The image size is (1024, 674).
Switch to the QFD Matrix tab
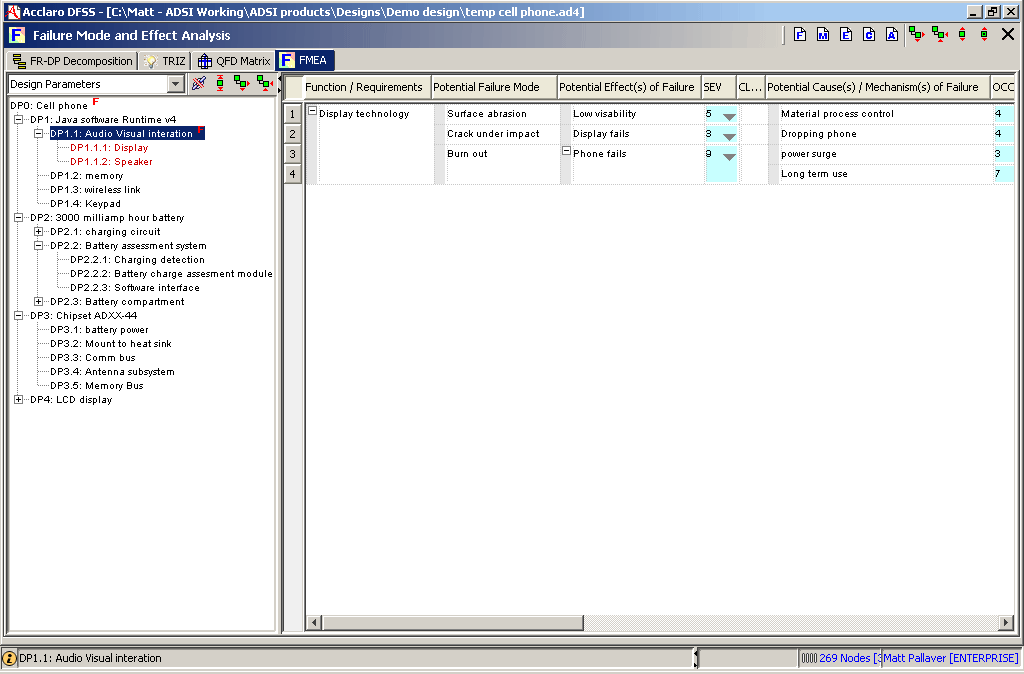tap(232, 59)
